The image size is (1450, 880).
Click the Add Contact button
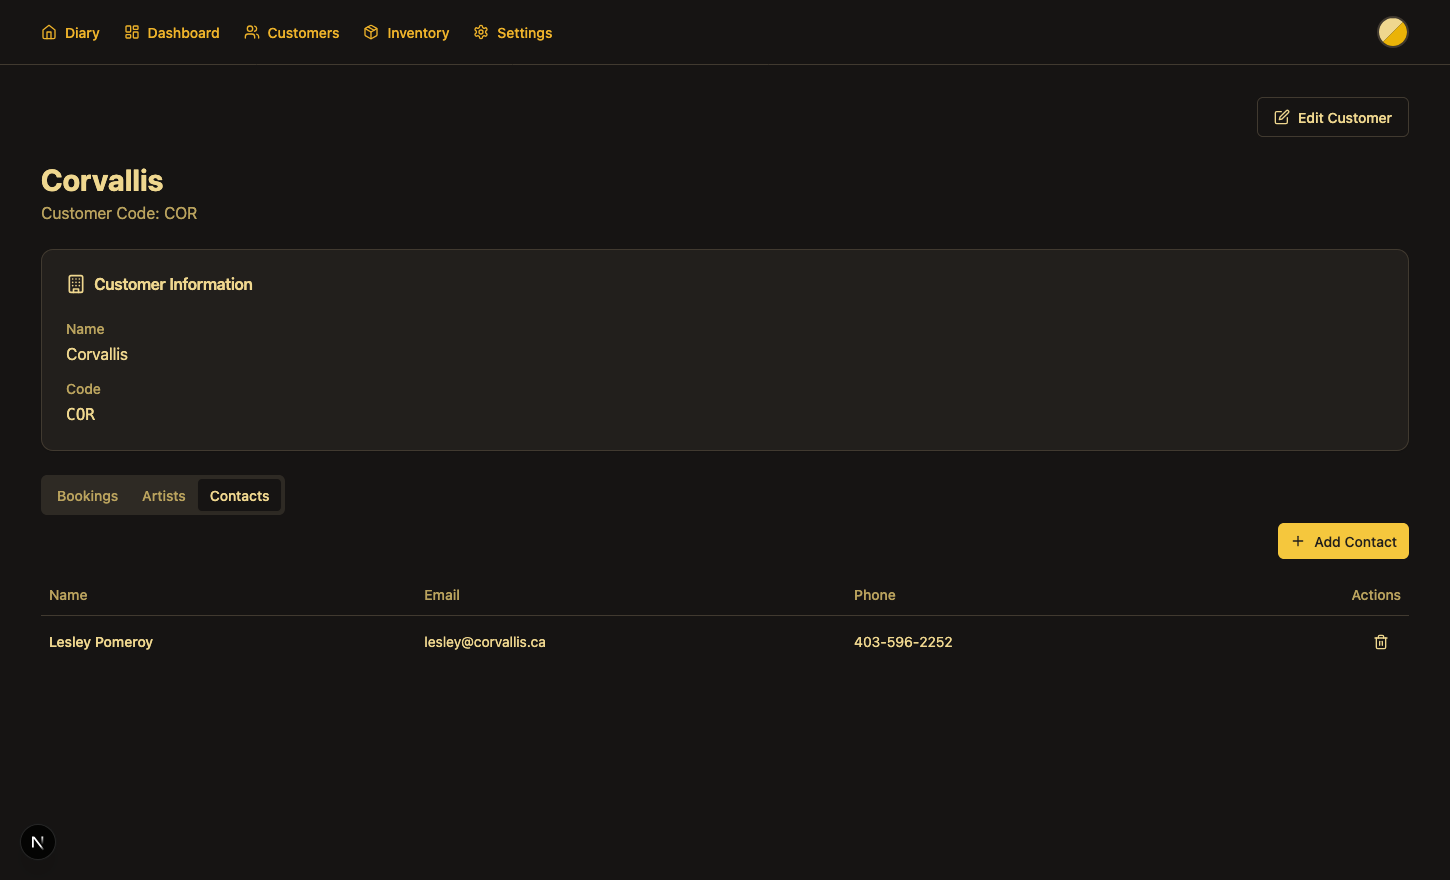1342,542
